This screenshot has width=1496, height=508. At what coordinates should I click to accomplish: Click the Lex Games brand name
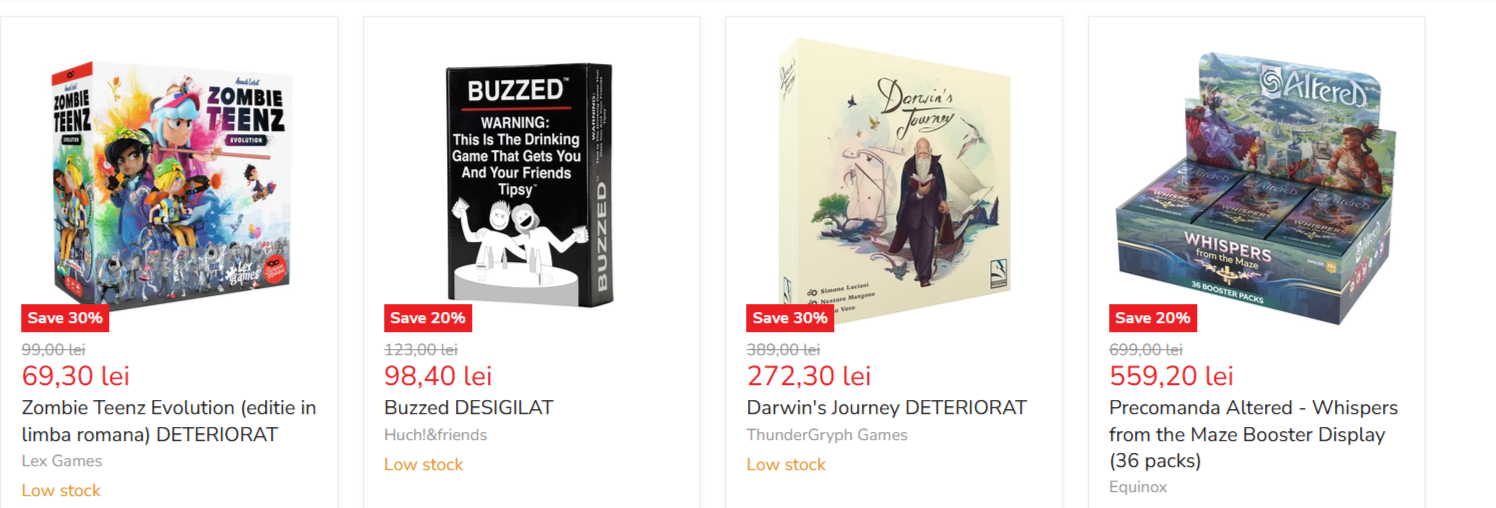62,461
